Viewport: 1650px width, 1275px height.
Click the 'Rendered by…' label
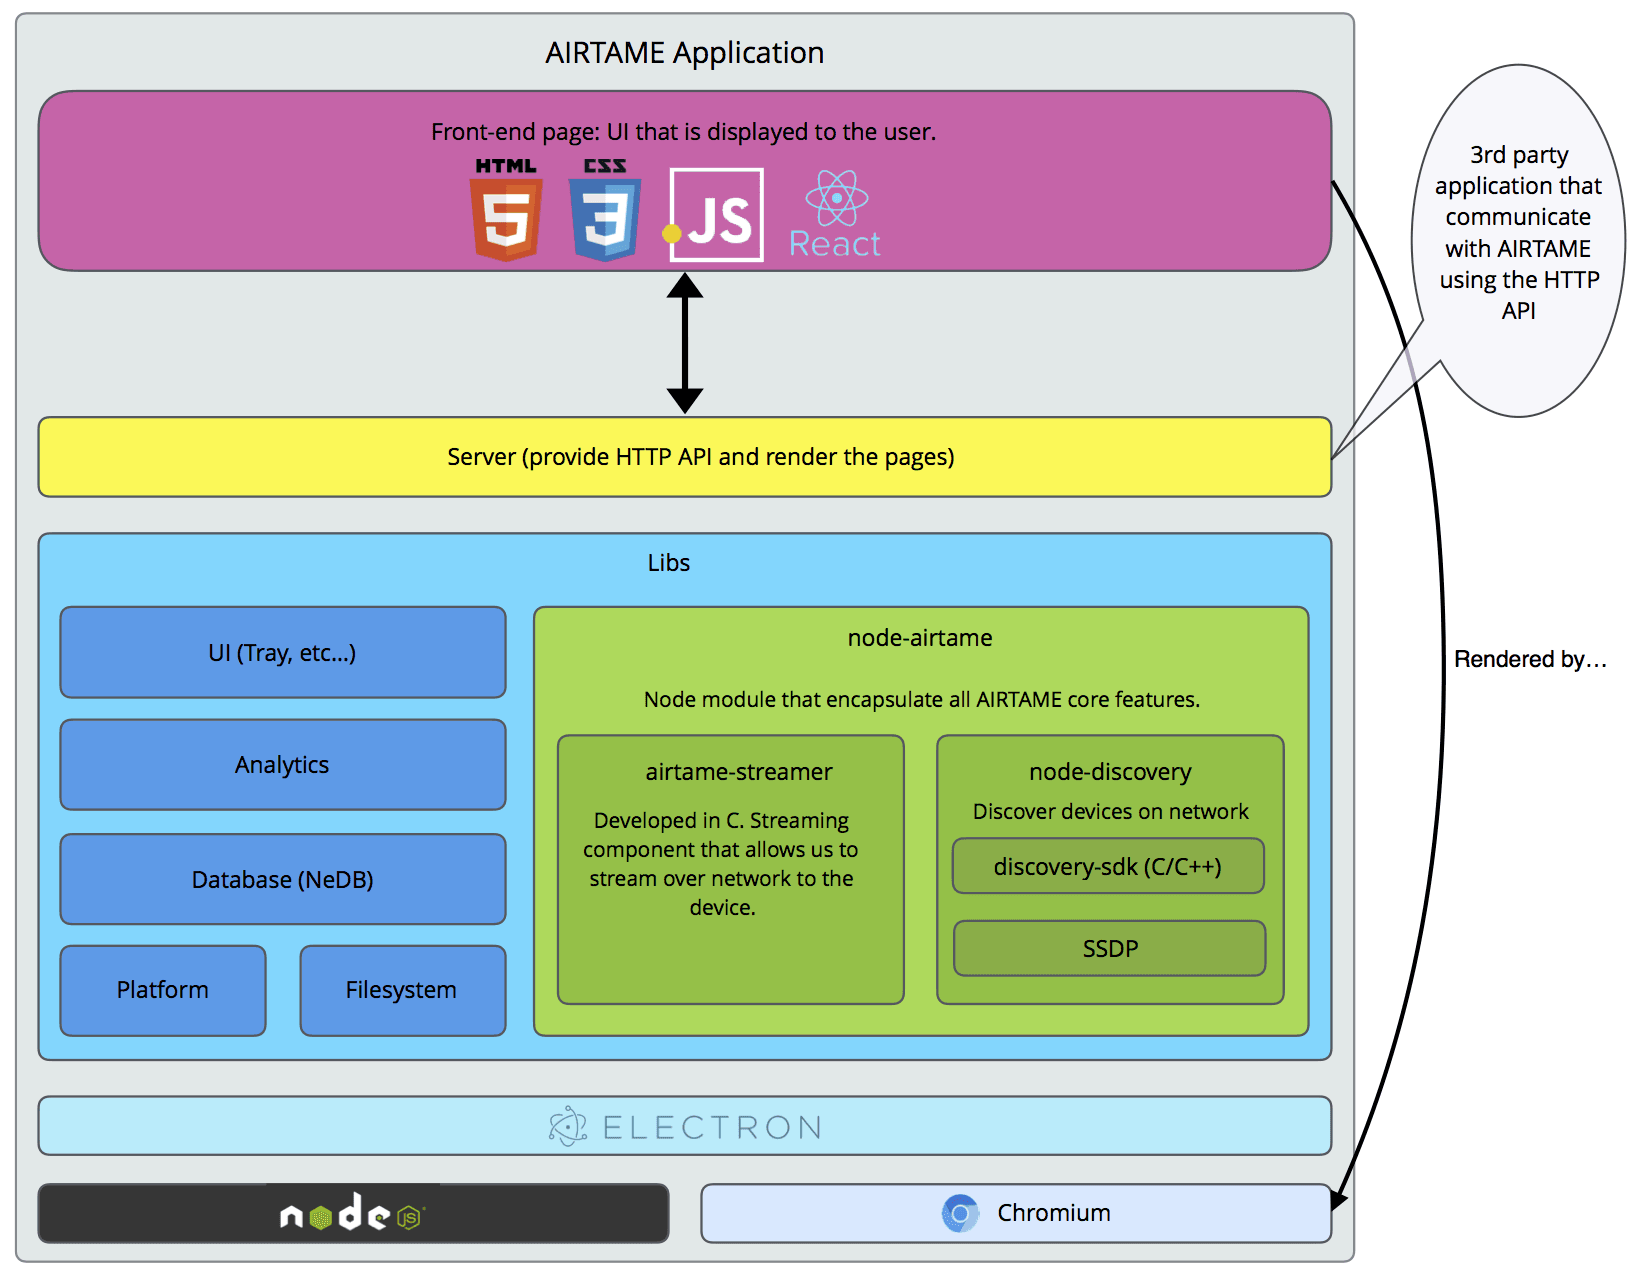(1530, 659)
